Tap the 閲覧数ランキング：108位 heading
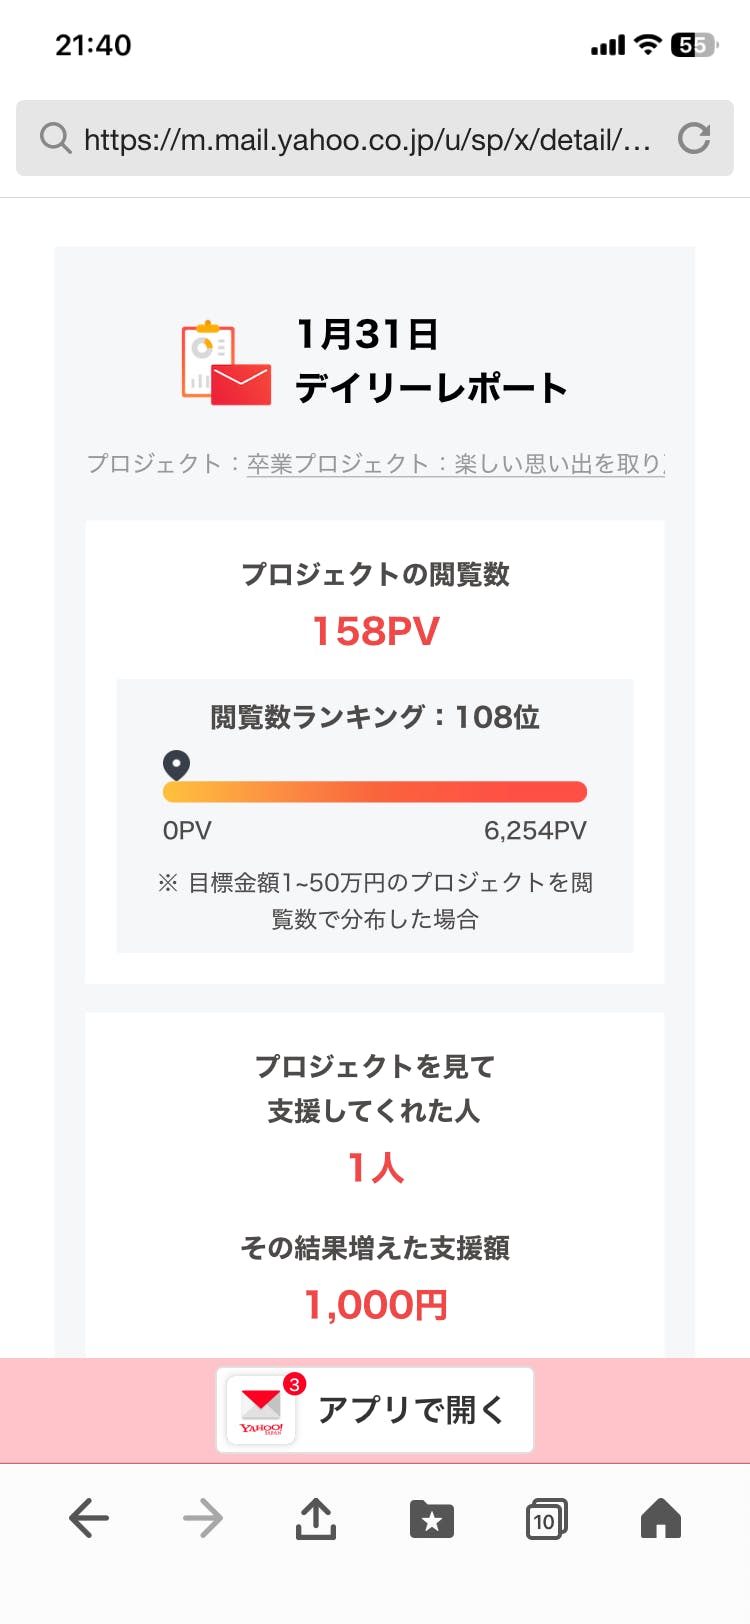Screen dimensions: 750x1624 pyautogui.click(x=375, y=717)
